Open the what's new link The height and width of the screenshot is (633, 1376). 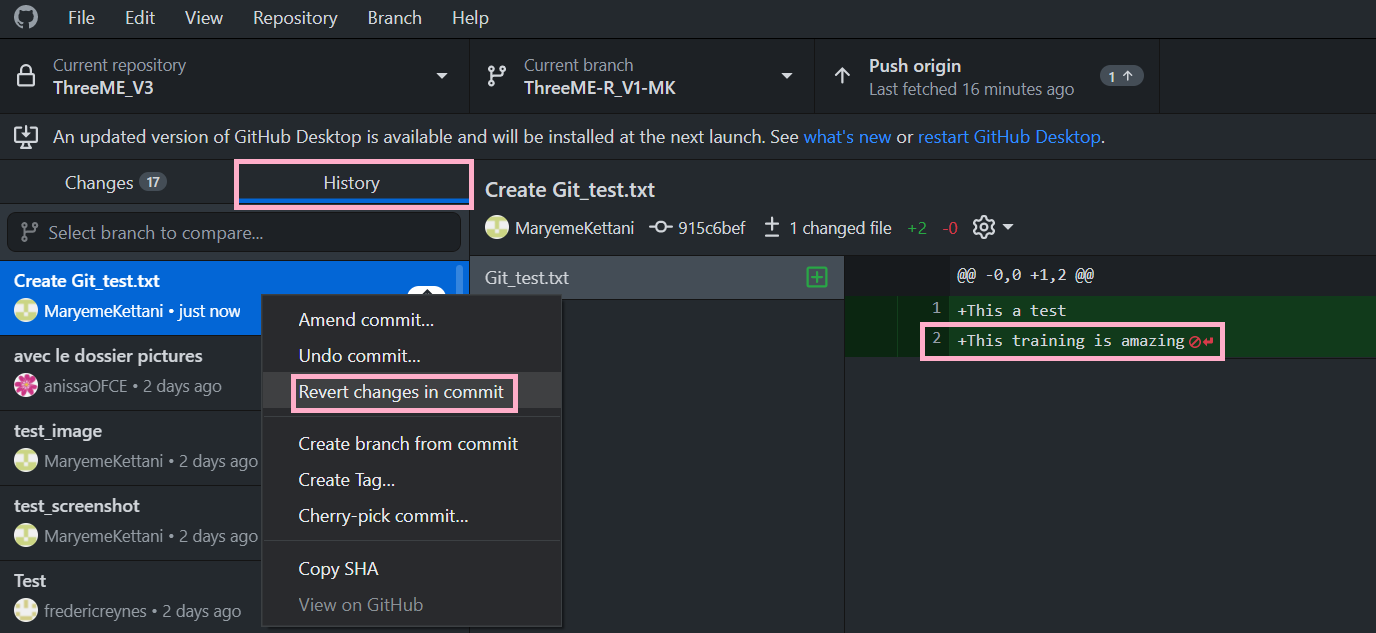tap(847, 137)
